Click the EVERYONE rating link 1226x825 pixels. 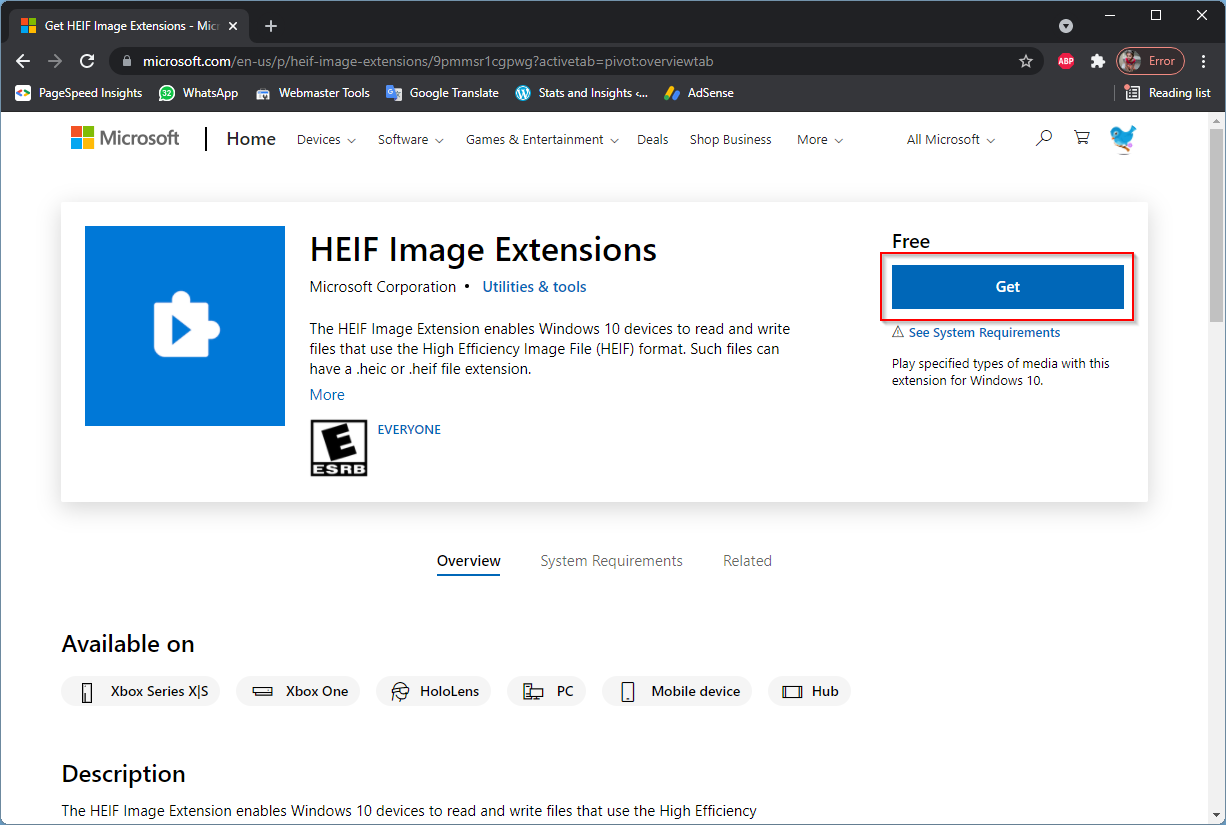coord(409,429)
